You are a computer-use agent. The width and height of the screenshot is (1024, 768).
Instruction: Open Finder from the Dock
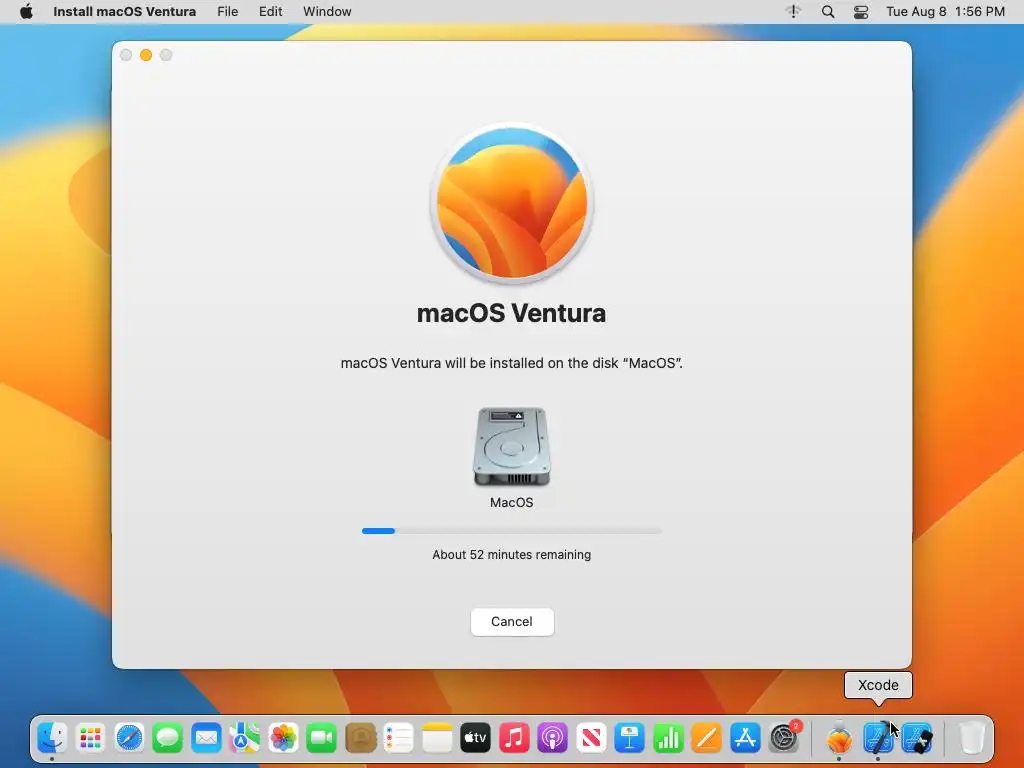[52, 738]
